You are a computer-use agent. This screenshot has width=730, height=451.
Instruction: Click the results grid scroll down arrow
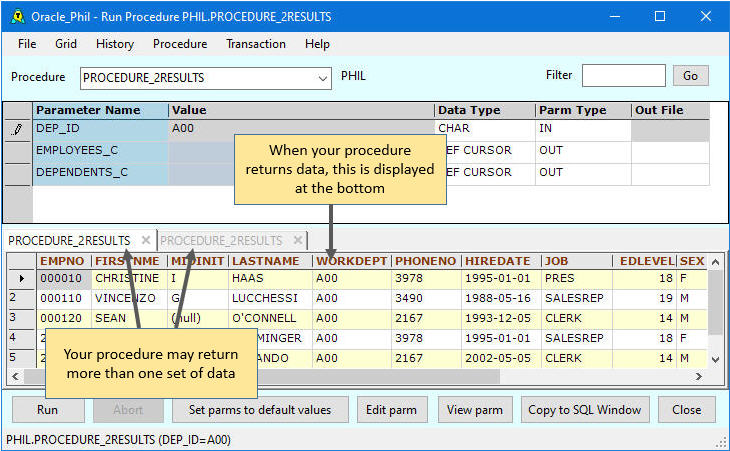tap(716, 359)
